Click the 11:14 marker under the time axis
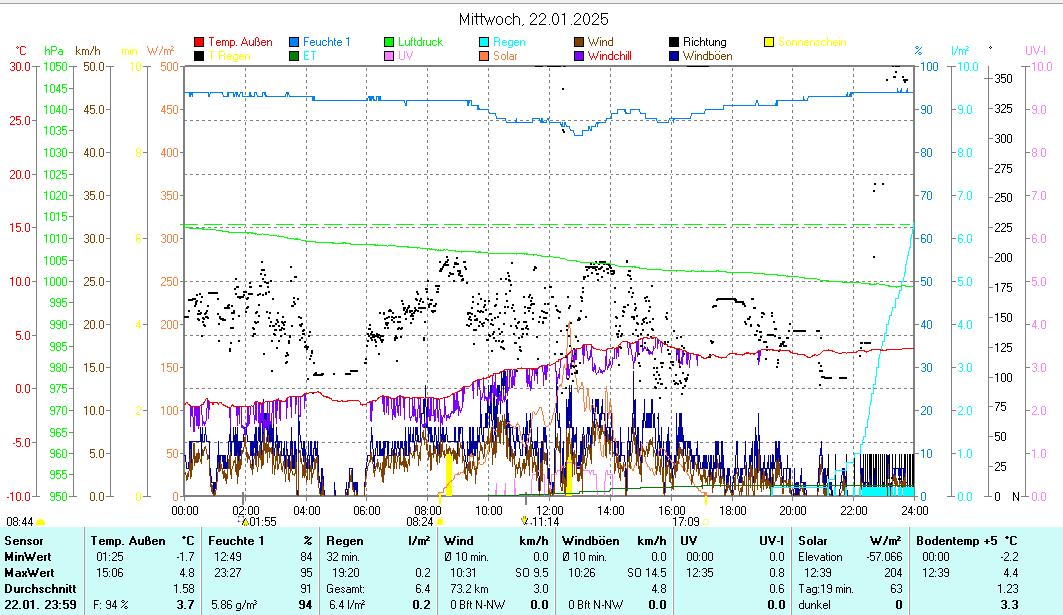Viewport: 1063px width, 615px height. [x=545, y=521]
